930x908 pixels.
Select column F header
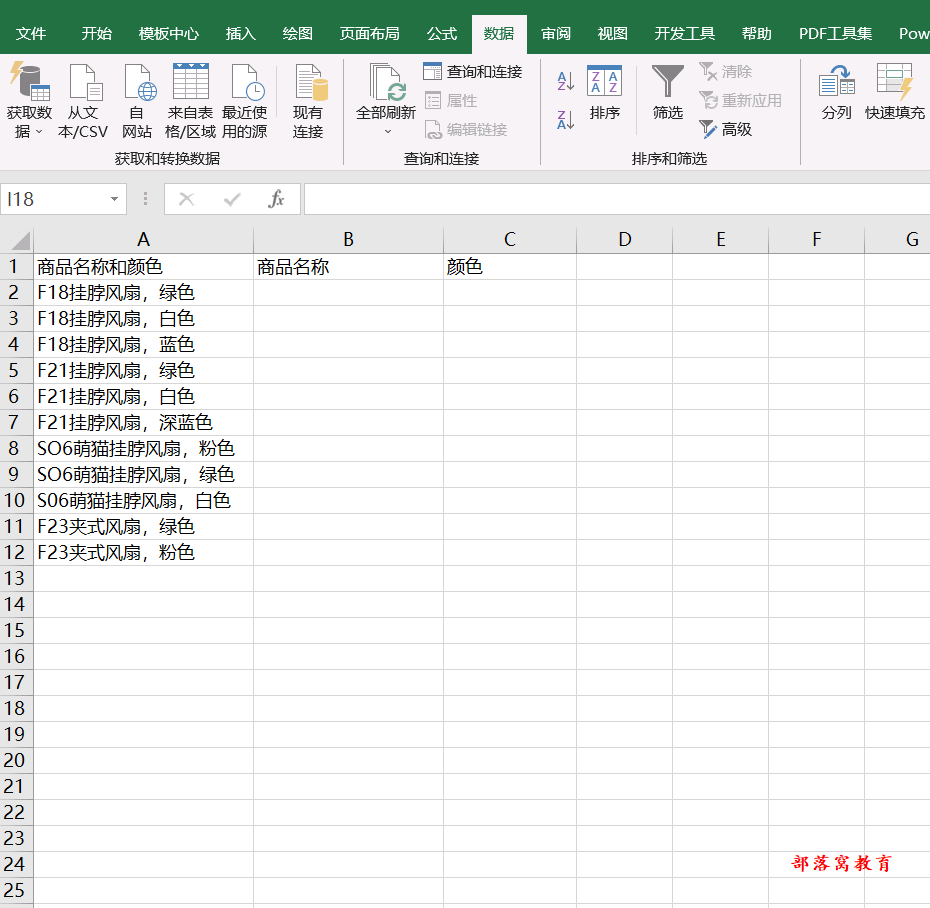pos(817,240)
